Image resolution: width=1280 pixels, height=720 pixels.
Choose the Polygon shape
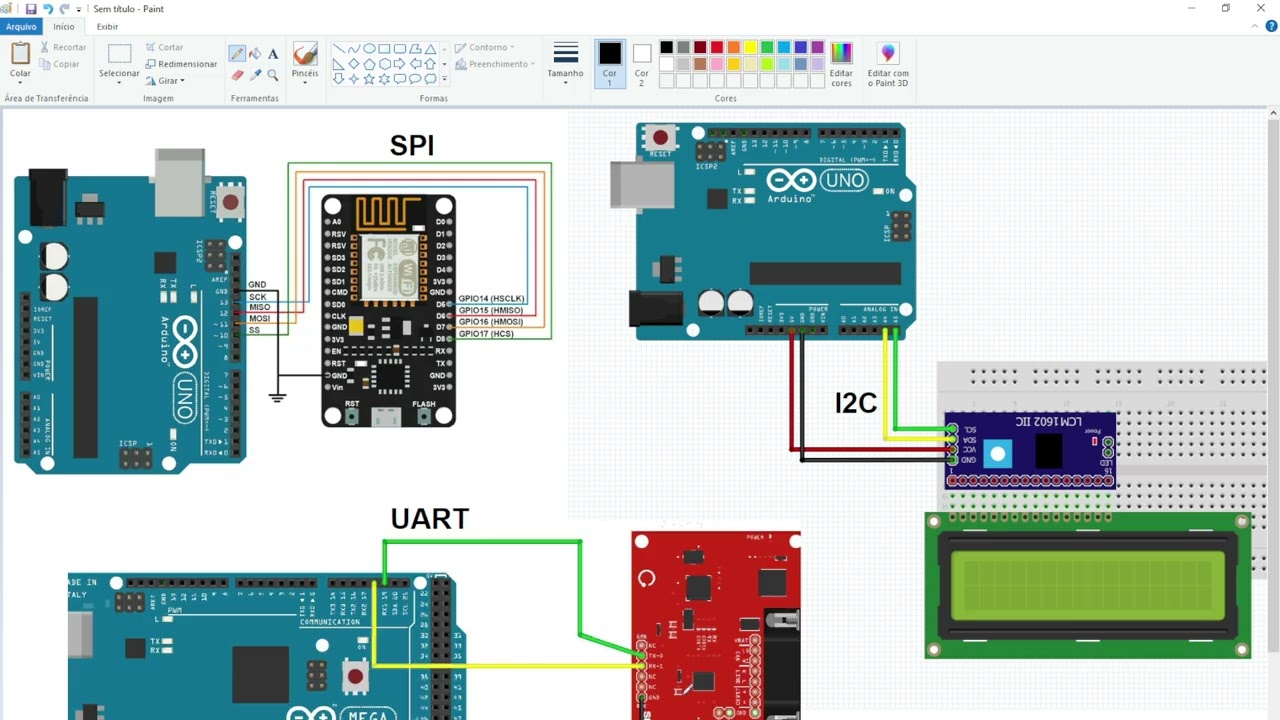tap(415, 49)
